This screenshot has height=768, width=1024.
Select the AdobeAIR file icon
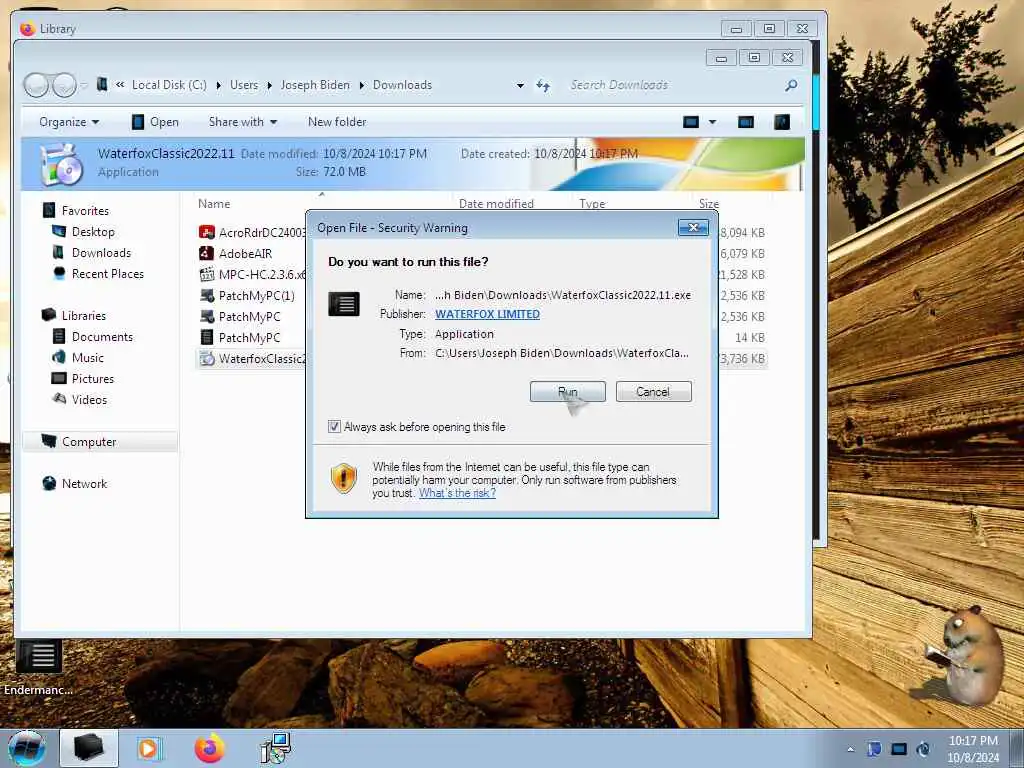(207, 253)
